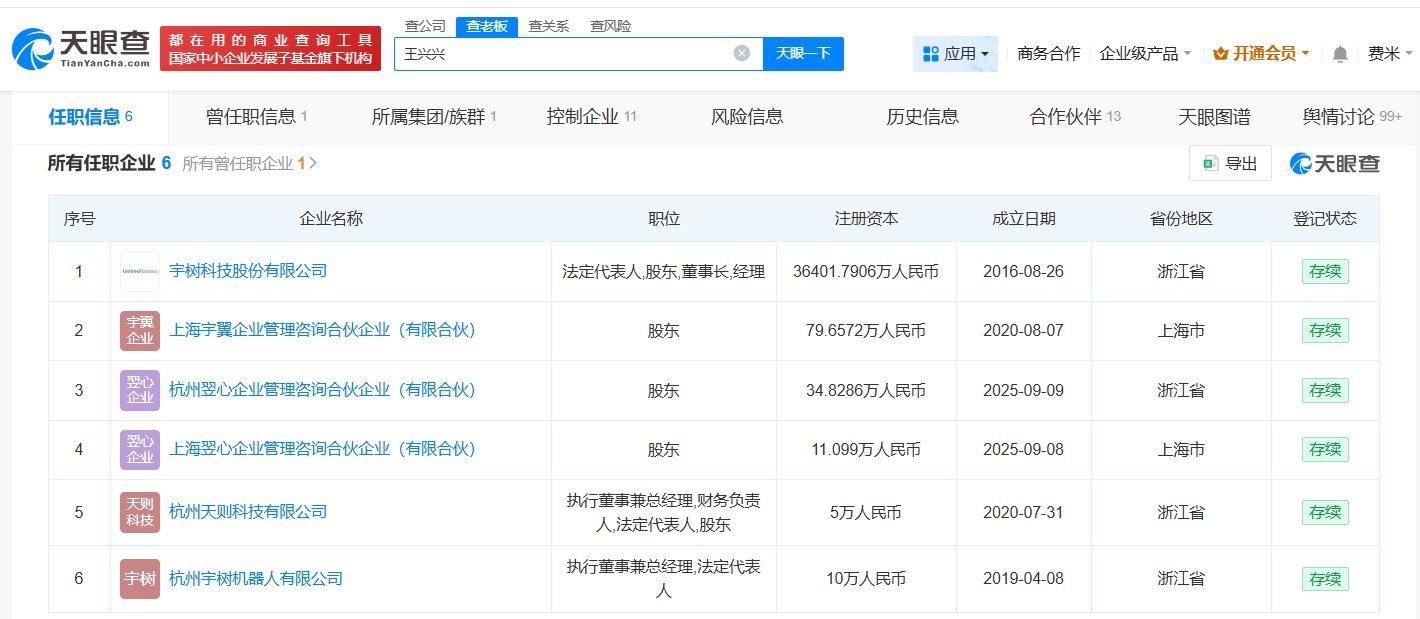The height and width of the screenshot is (619, 1420).
Task: Open 宇树科技股份有限公司 company link
Action: click(x=248, y=271)
